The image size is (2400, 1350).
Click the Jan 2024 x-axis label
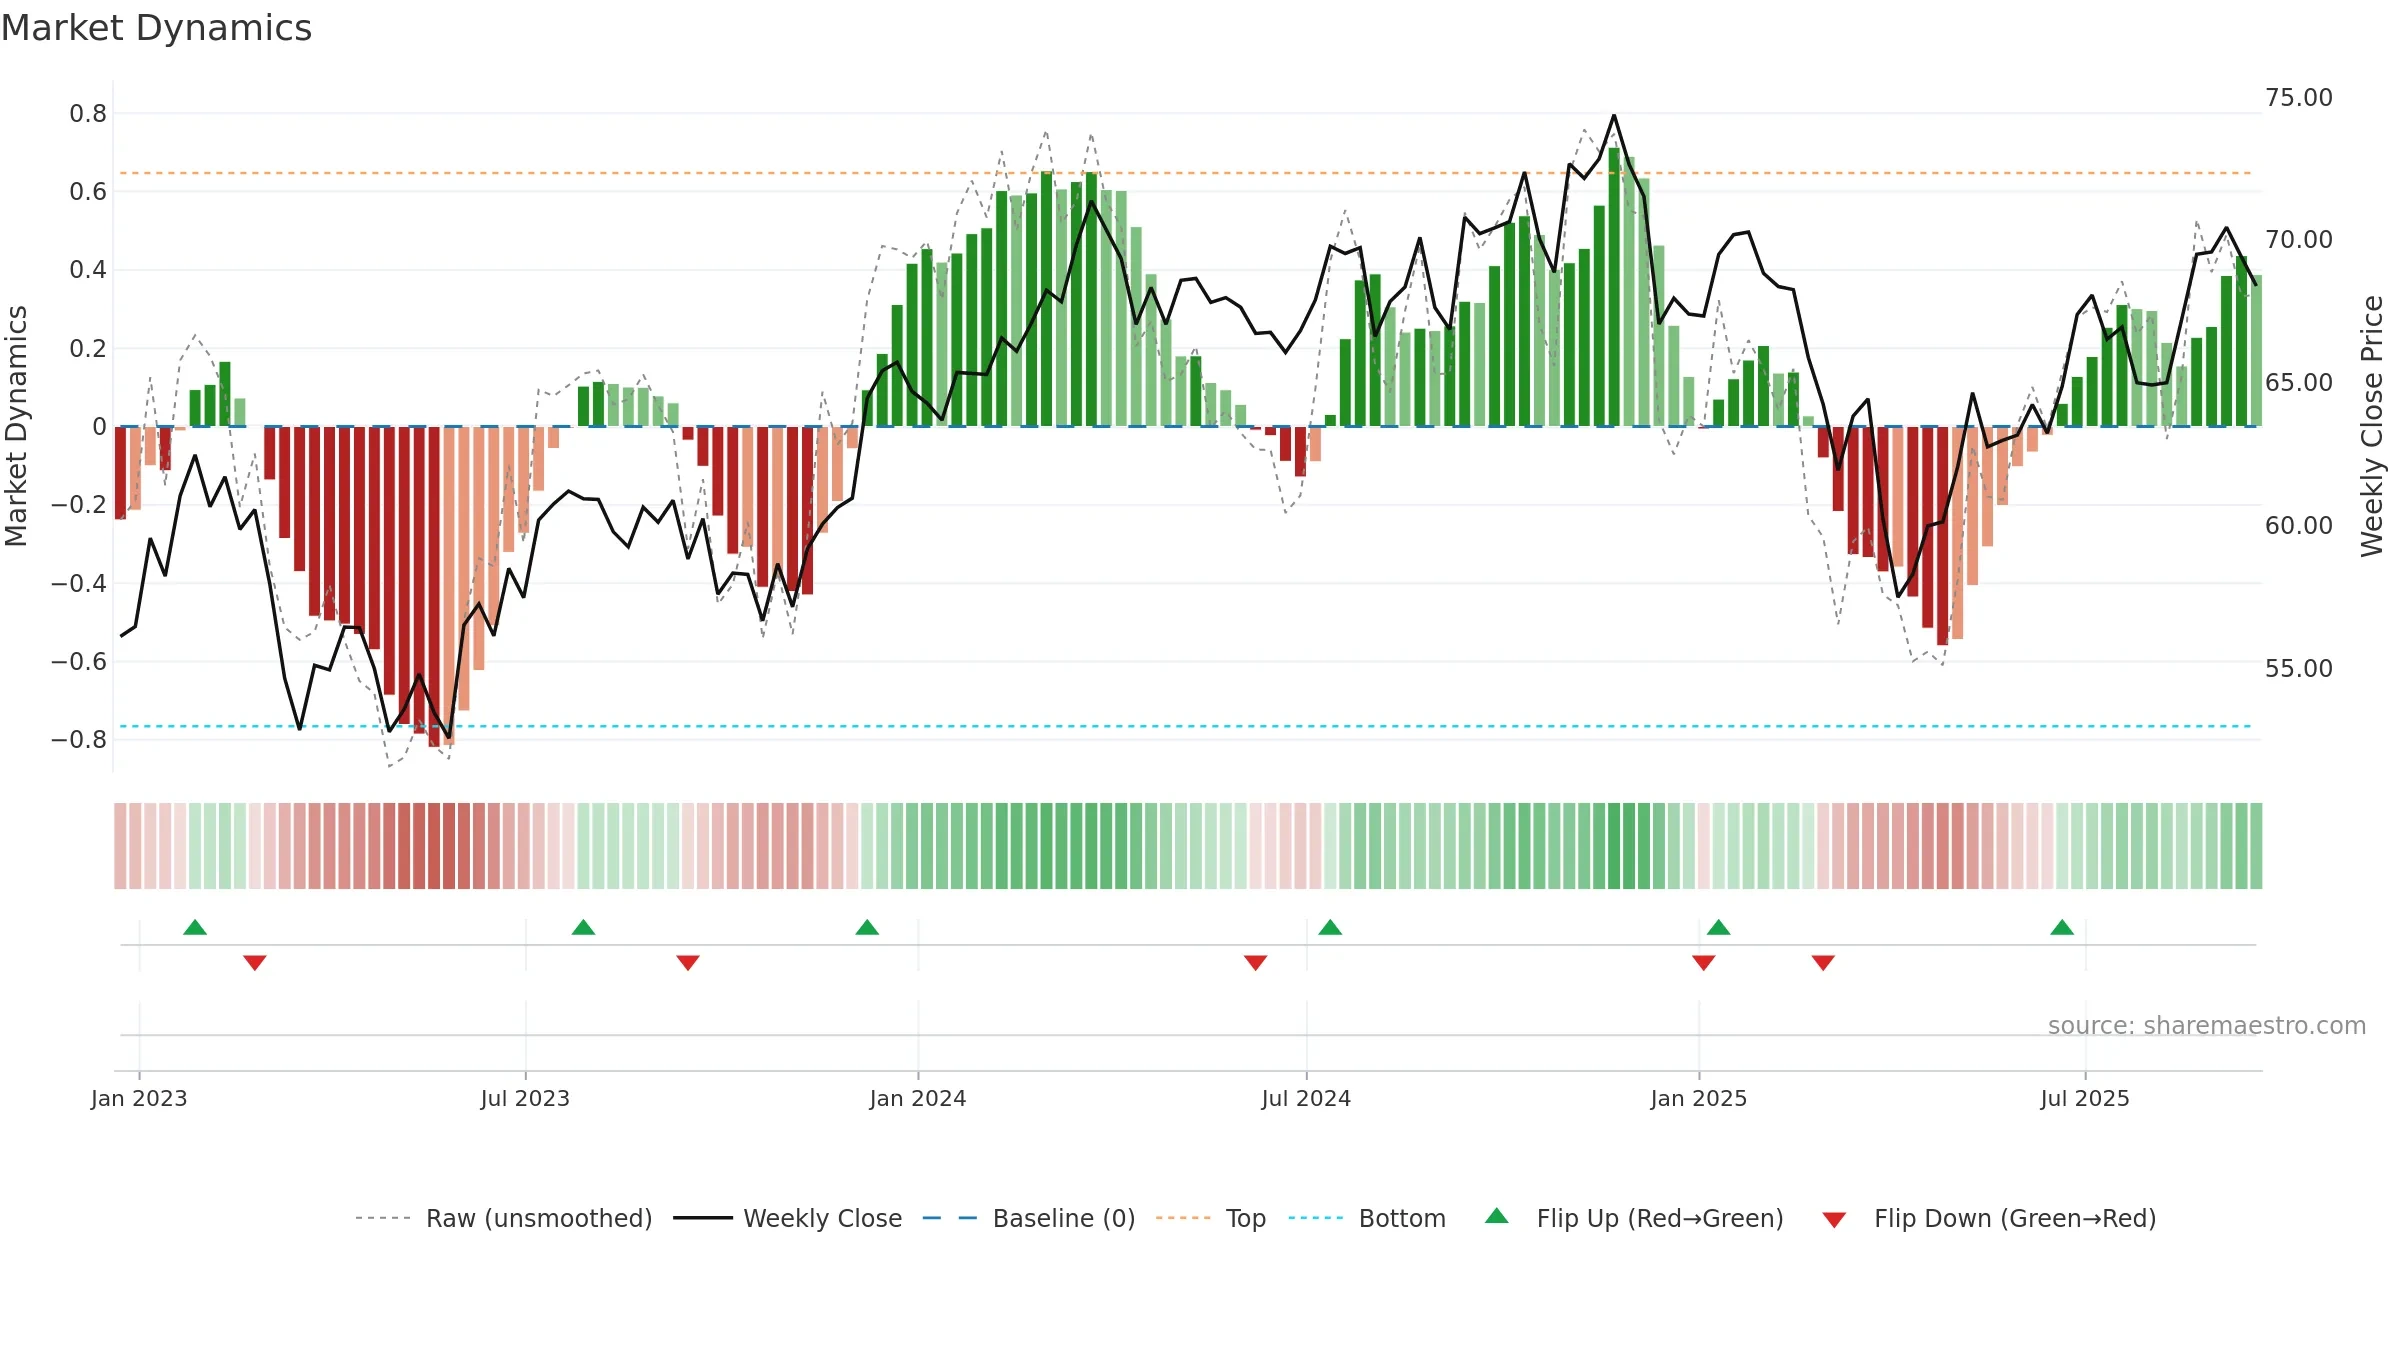tap(918, 1098)
